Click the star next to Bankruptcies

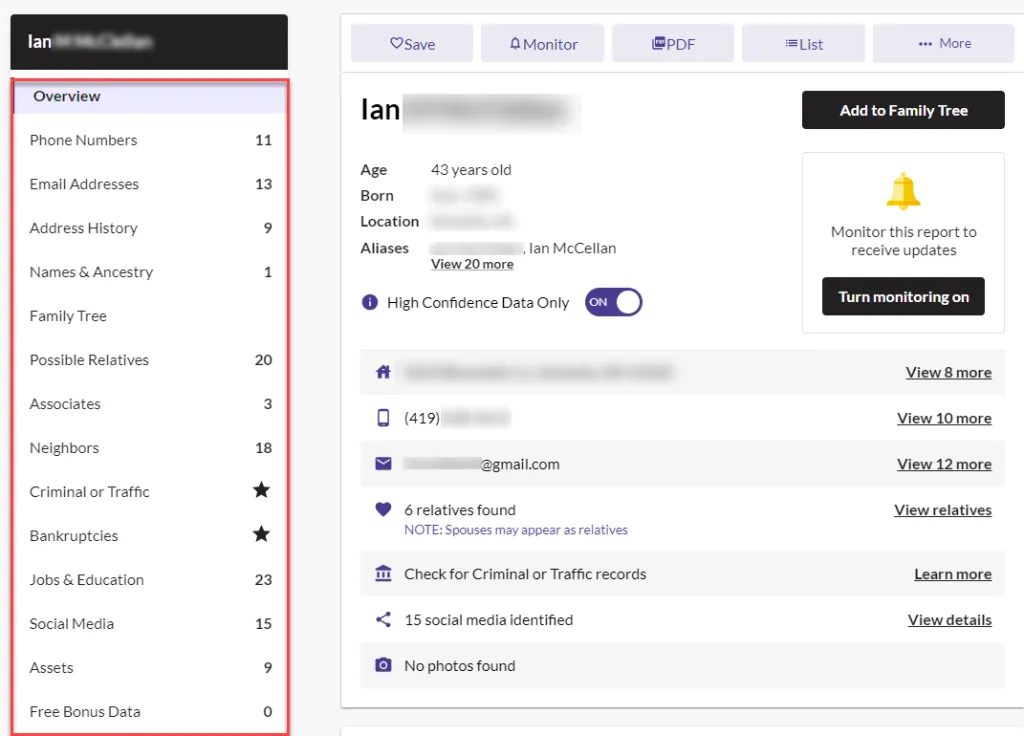point(261,534)
